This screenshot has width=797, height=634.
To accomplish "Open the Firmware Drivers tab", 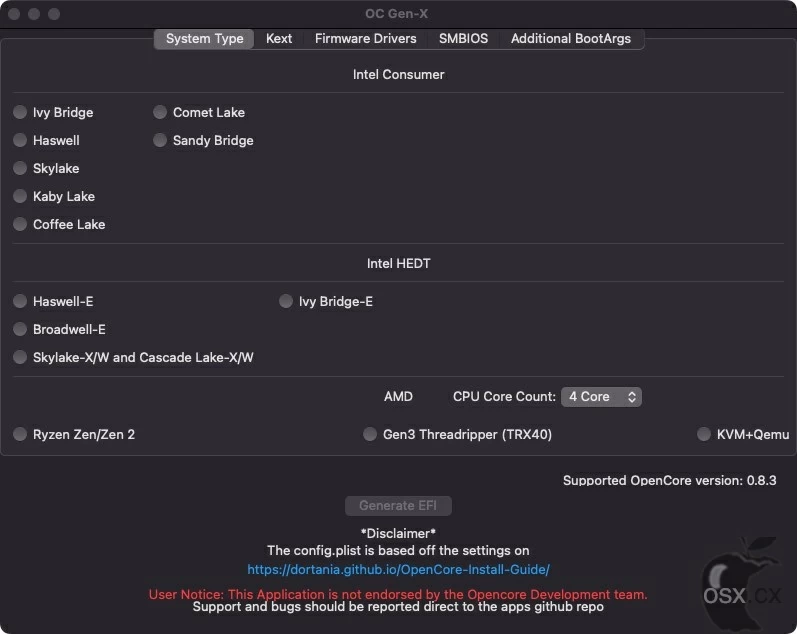I will point(365,39).
